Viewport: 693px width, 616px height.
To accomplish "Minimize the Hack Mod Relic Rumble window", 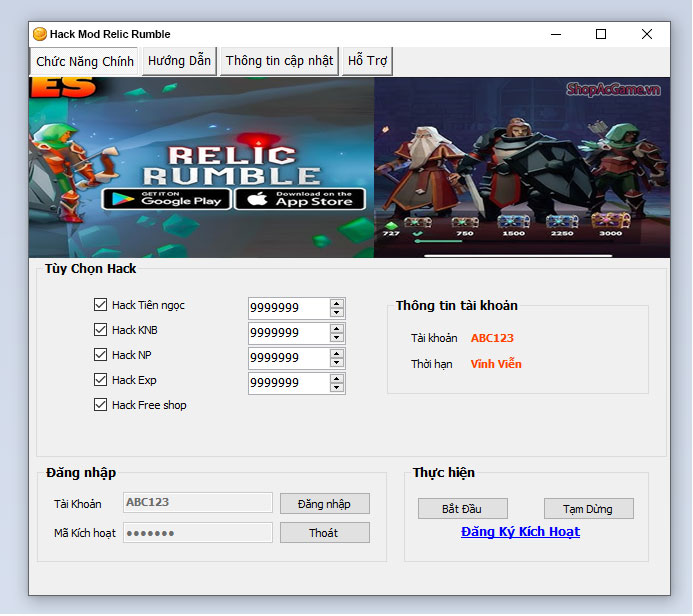I will coord(556,34).
